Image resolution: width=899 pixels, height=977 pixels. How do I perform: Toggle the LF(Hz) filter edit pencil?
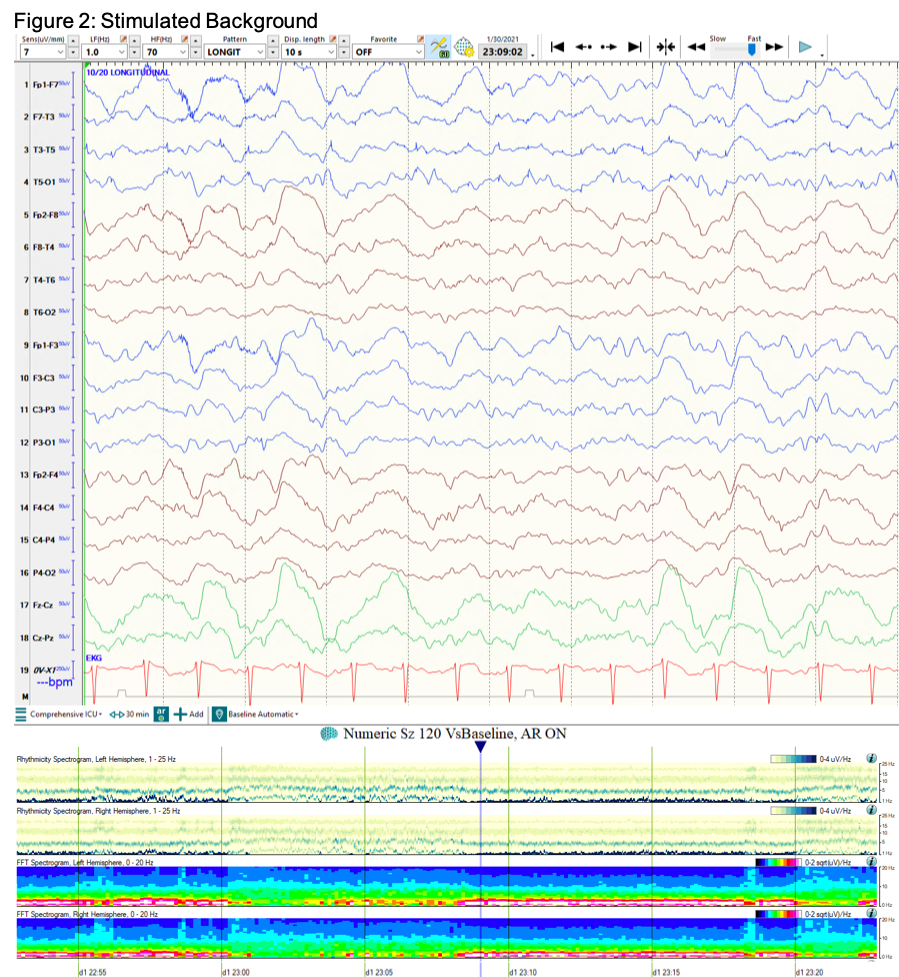124,38
